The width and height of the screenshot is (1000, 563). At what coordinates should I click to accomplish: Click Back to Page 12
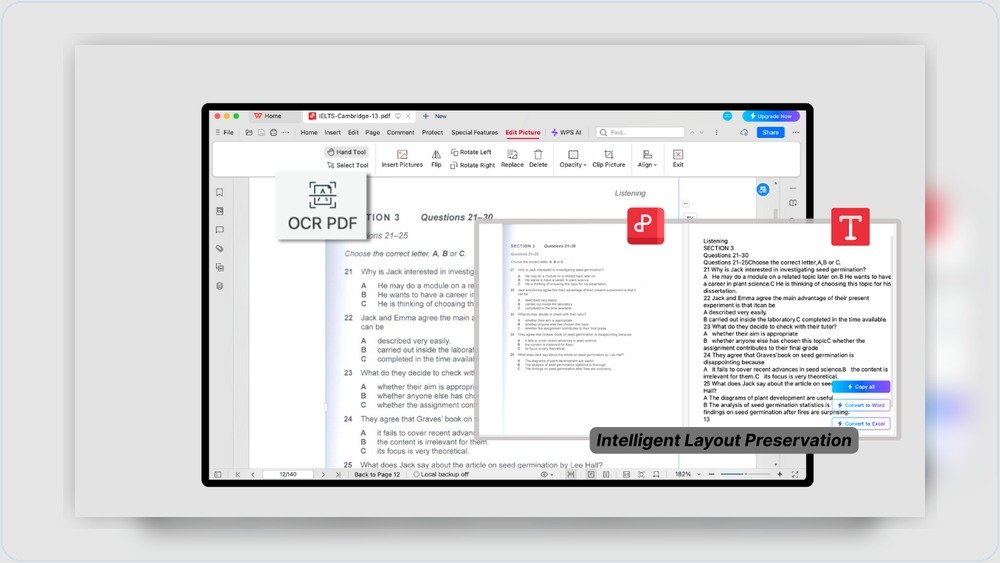click(x=377, y=474)
